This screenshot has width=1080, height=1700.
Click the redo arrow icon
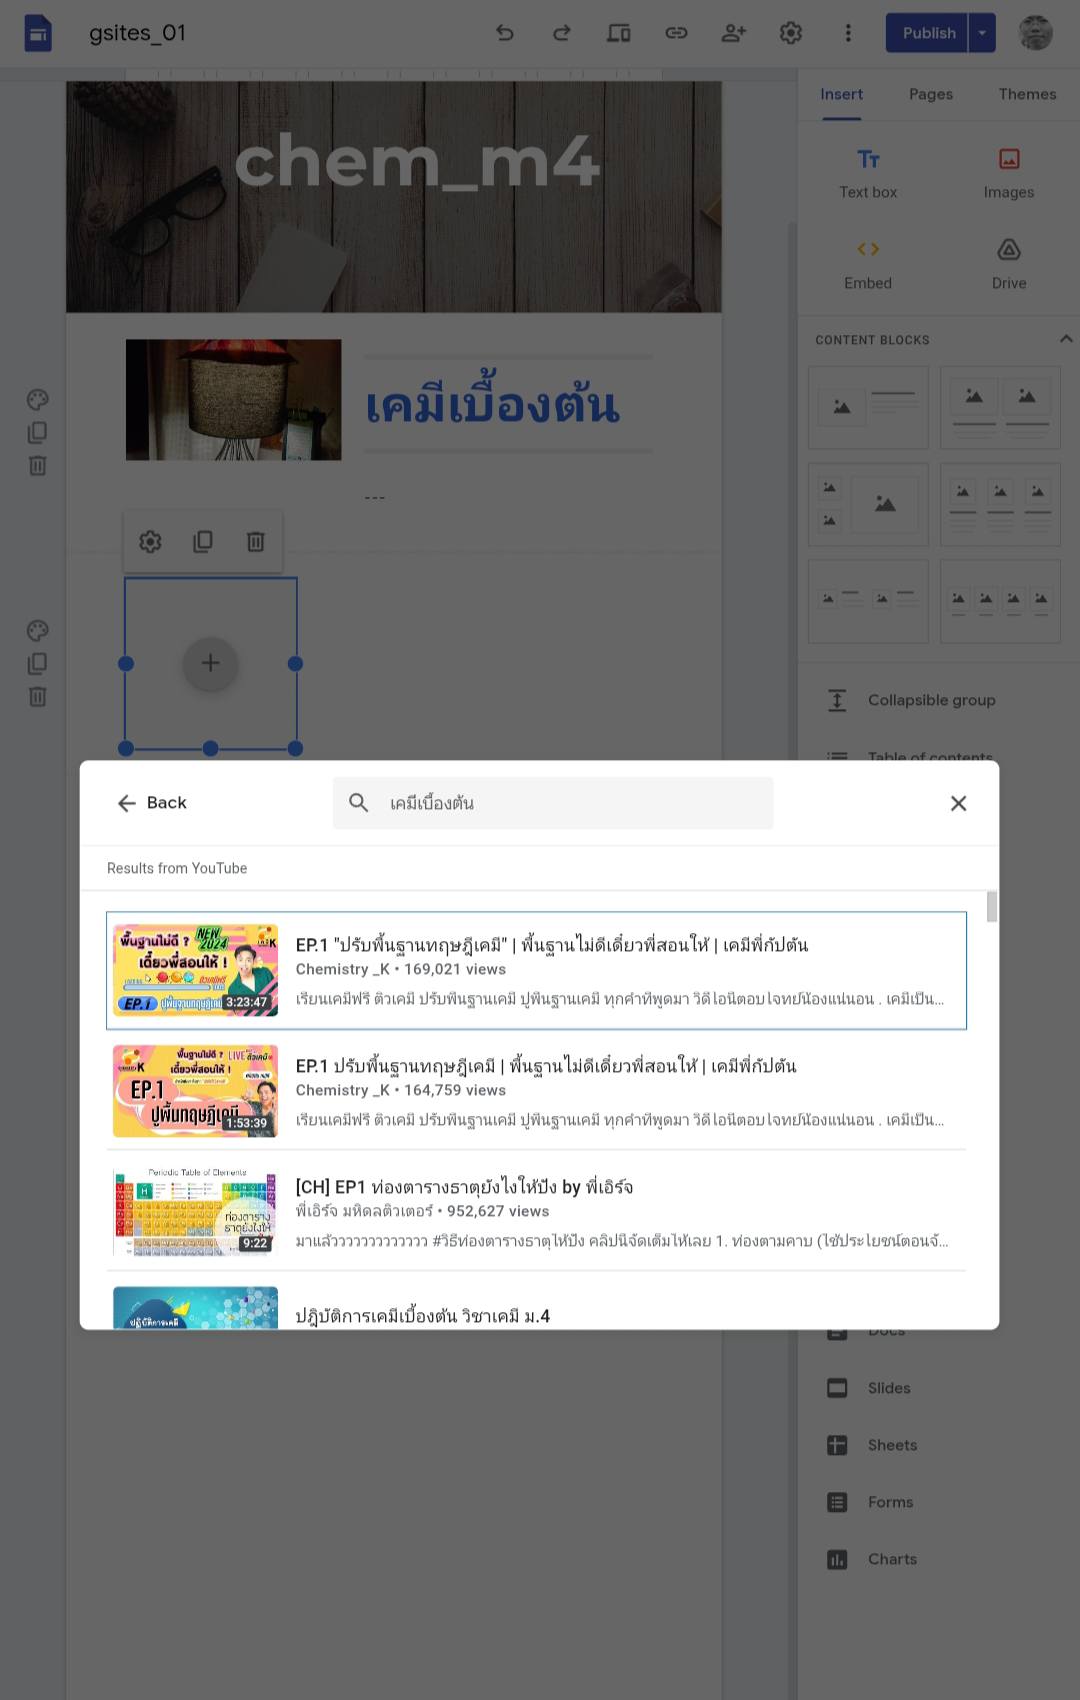(562, 33)
